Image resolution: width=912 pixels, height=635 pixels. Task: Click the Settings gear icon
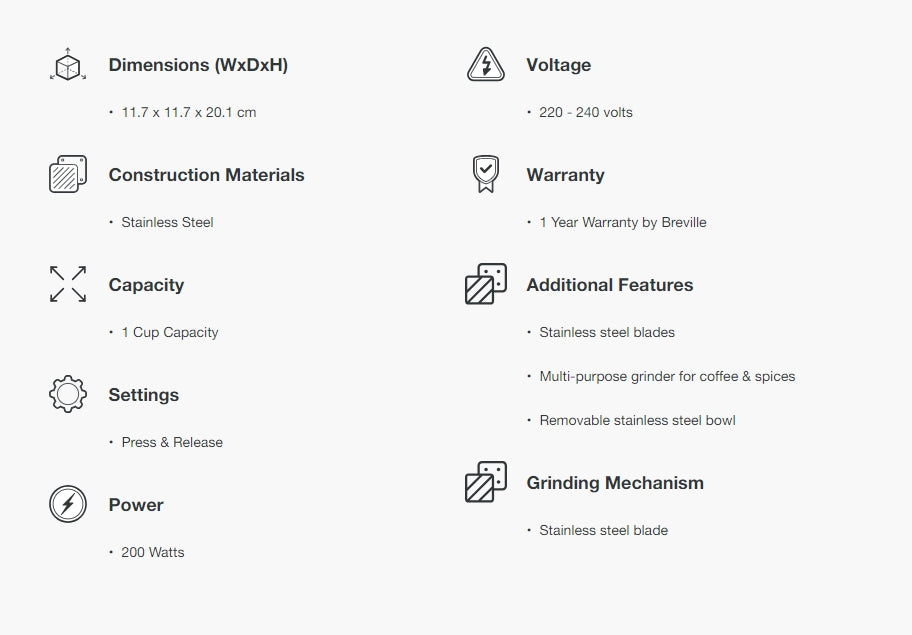point(68,394)
